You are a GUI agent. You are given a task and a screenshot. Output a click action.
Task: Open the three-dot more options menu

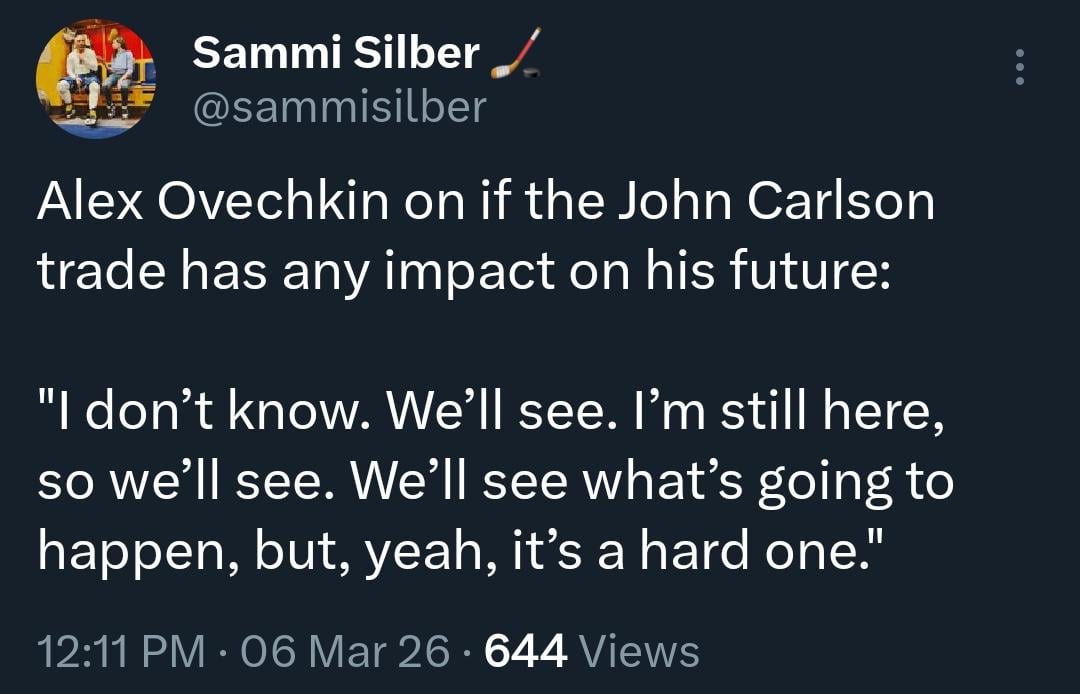[x=1019, y=68]
